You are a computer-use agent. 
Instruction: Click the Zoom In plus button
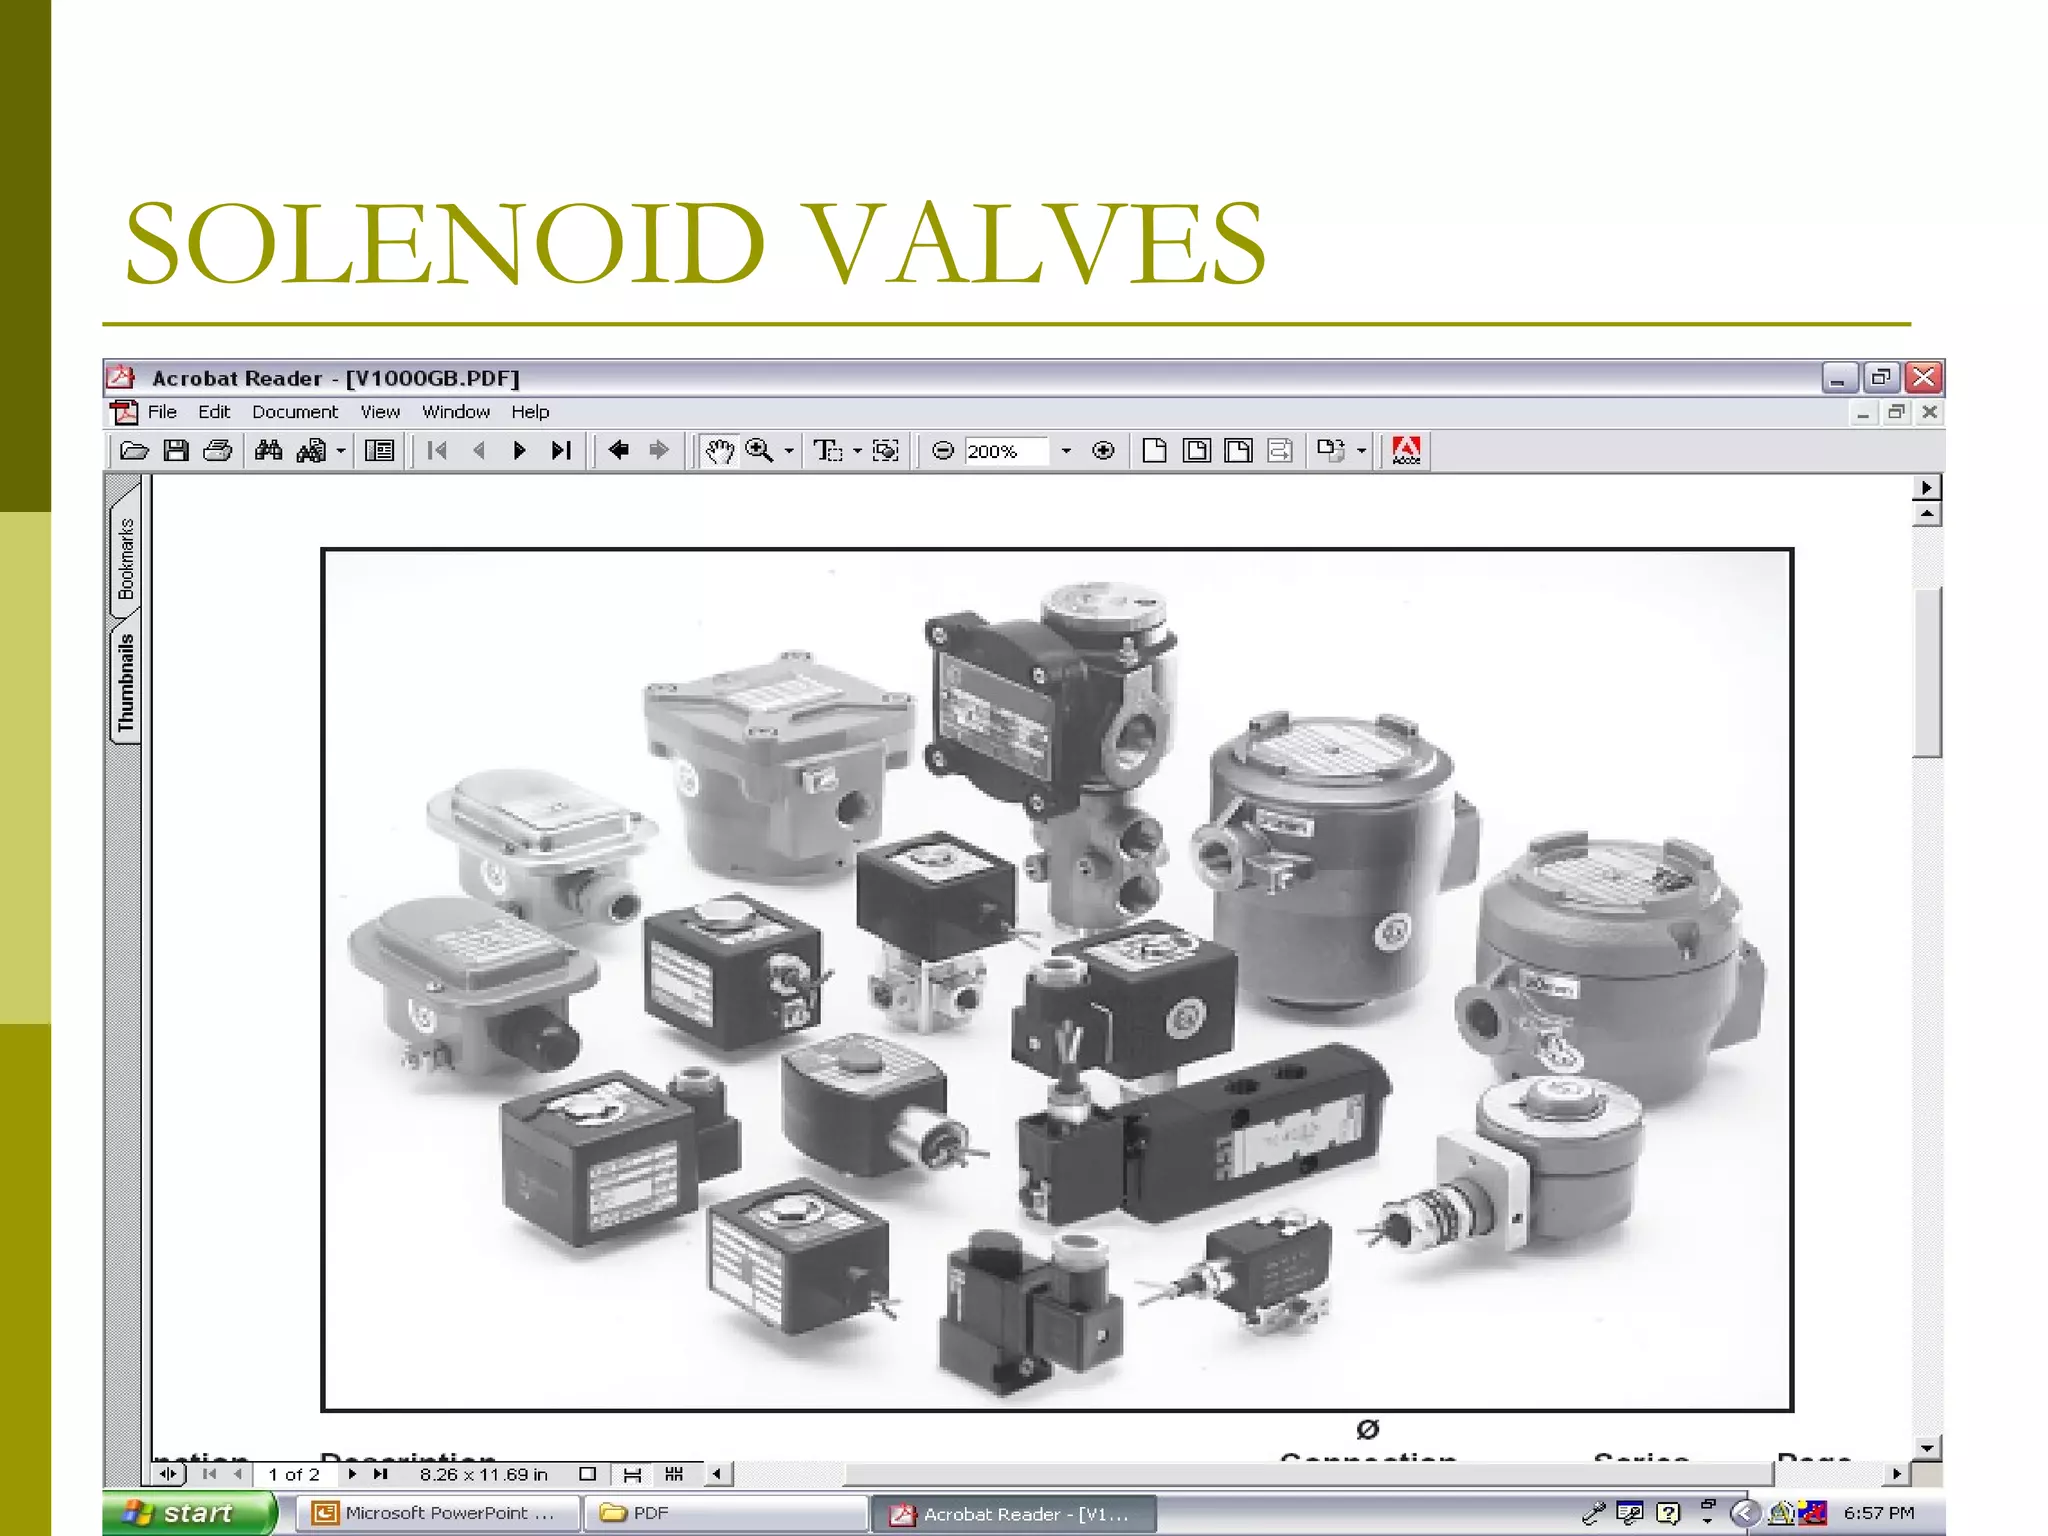1103,451
